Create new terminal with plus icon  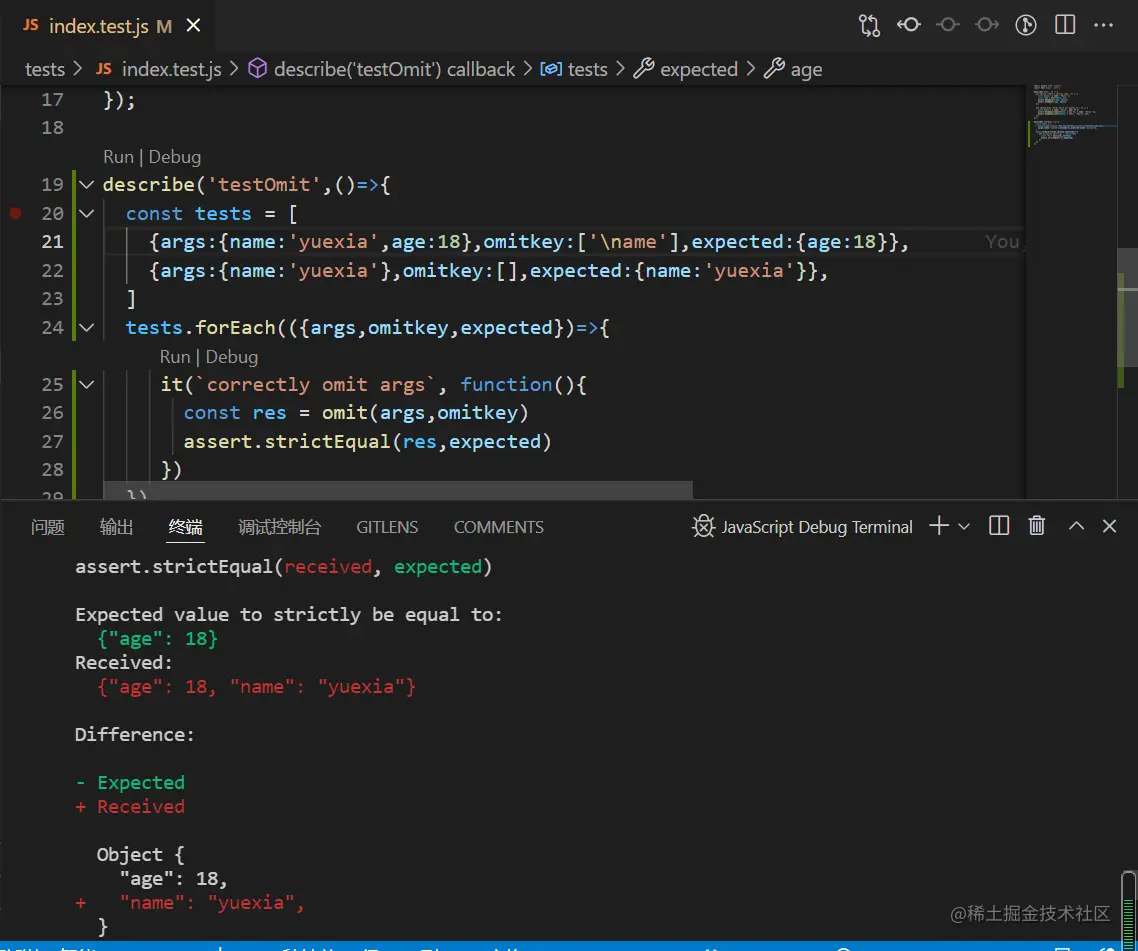point(938,526)
